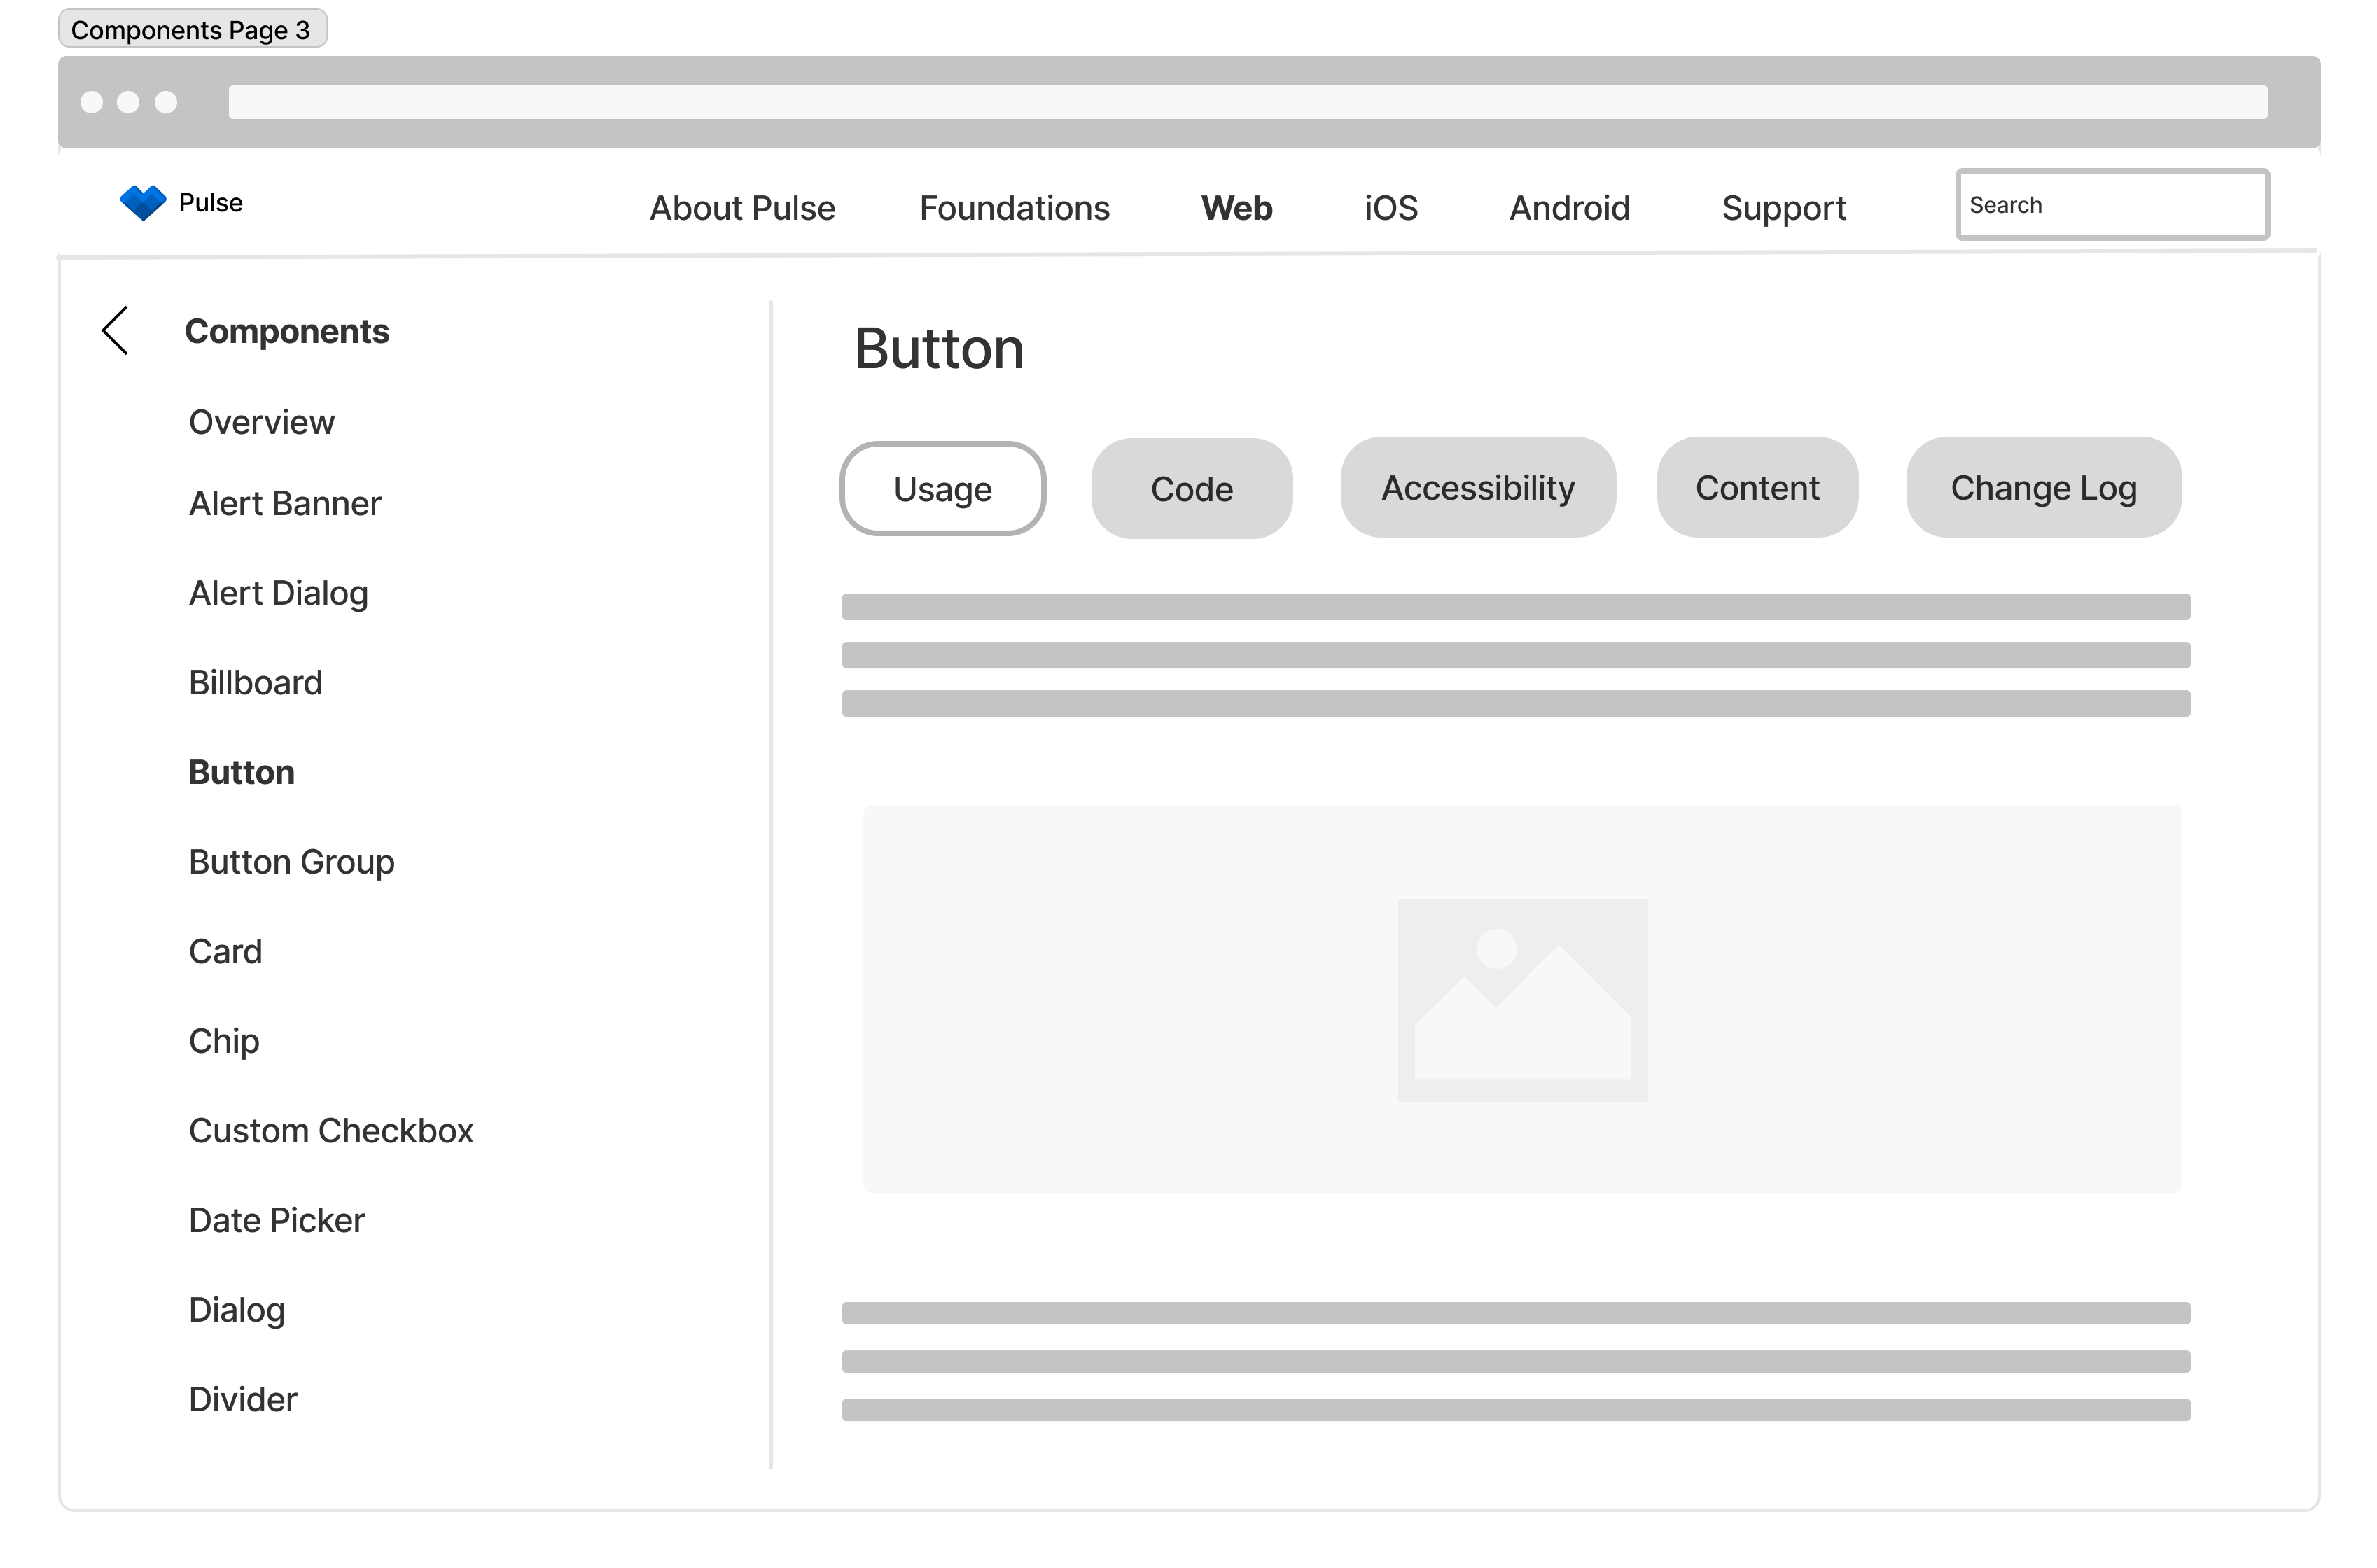Viewport: 2377px width, 1568px height.
Task: Select Button Group in the sidebar
Action: pos(291,861)
